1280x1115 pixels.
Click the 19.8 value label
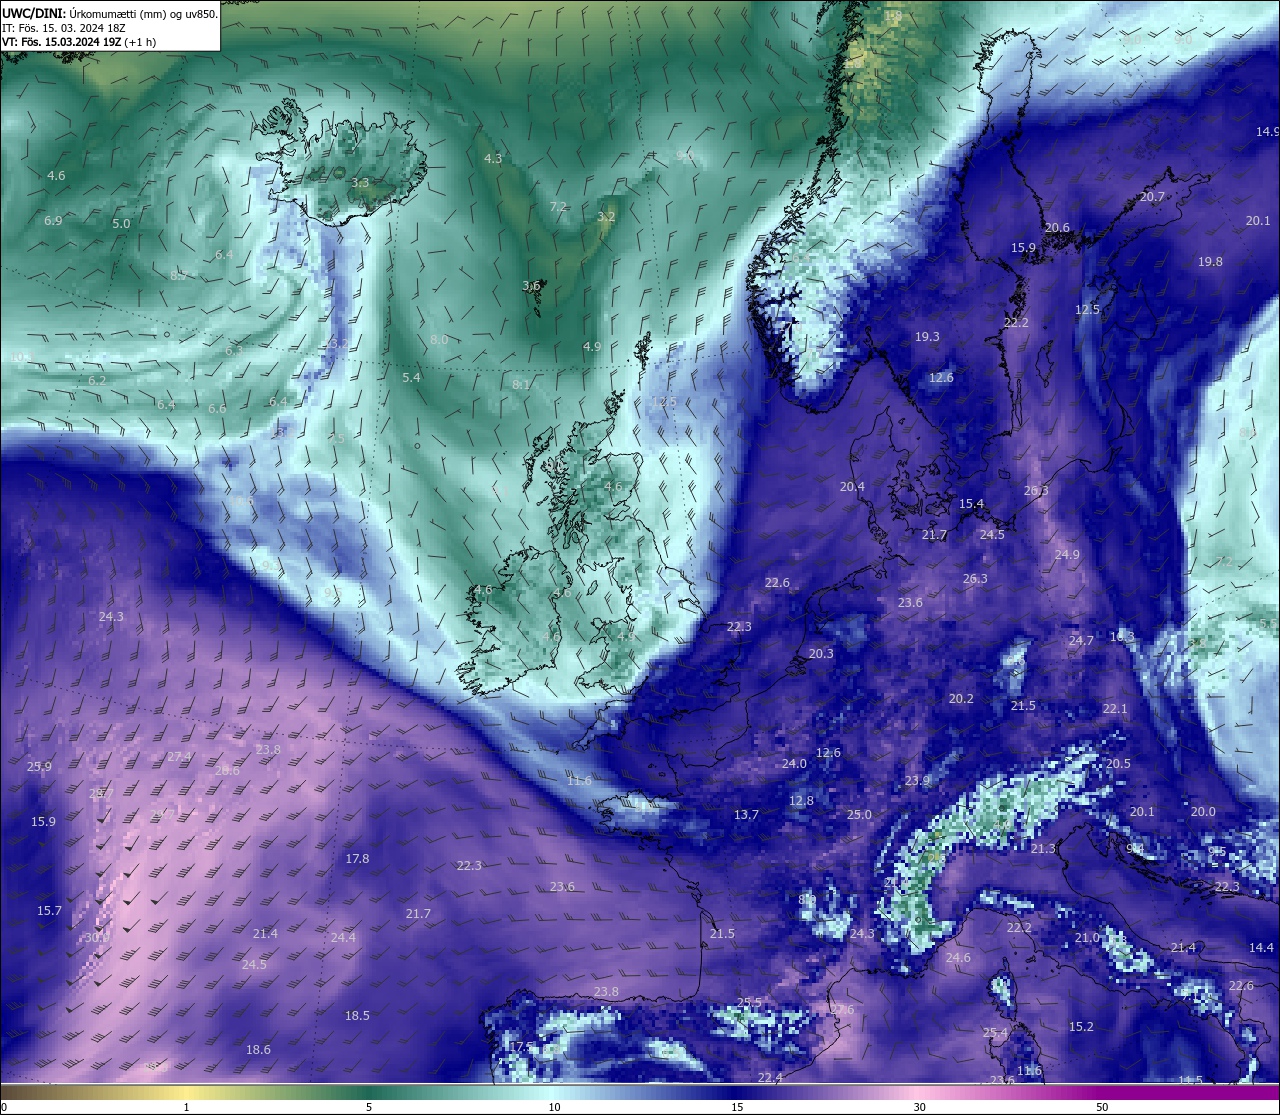click(x=1210, y=261)
